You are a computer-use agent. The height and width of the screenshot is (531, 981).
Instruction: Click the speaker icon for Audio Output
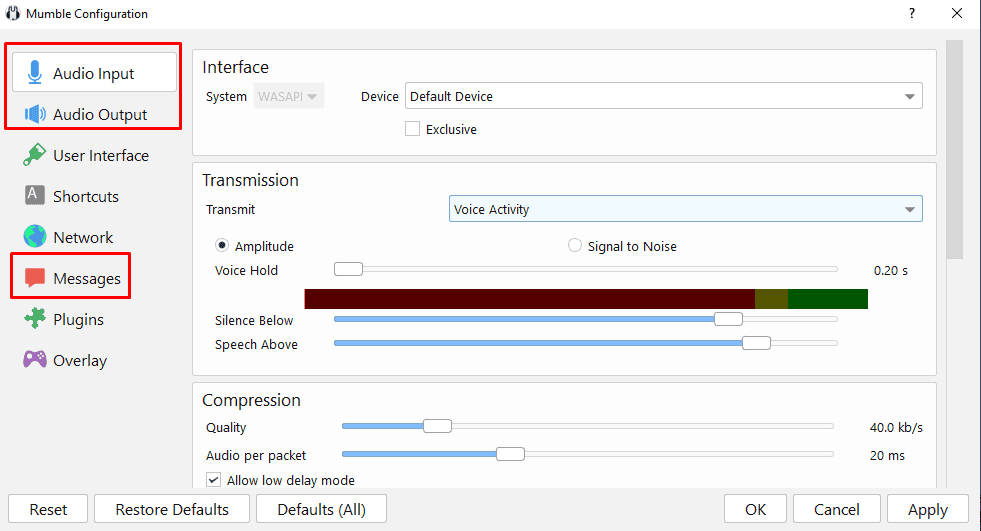point(35,114)
